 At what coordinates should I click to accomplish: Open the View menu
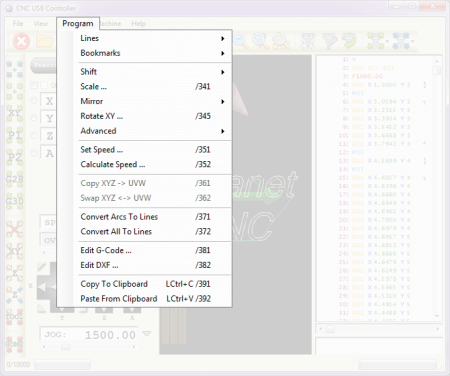click(x=41, y=24)
